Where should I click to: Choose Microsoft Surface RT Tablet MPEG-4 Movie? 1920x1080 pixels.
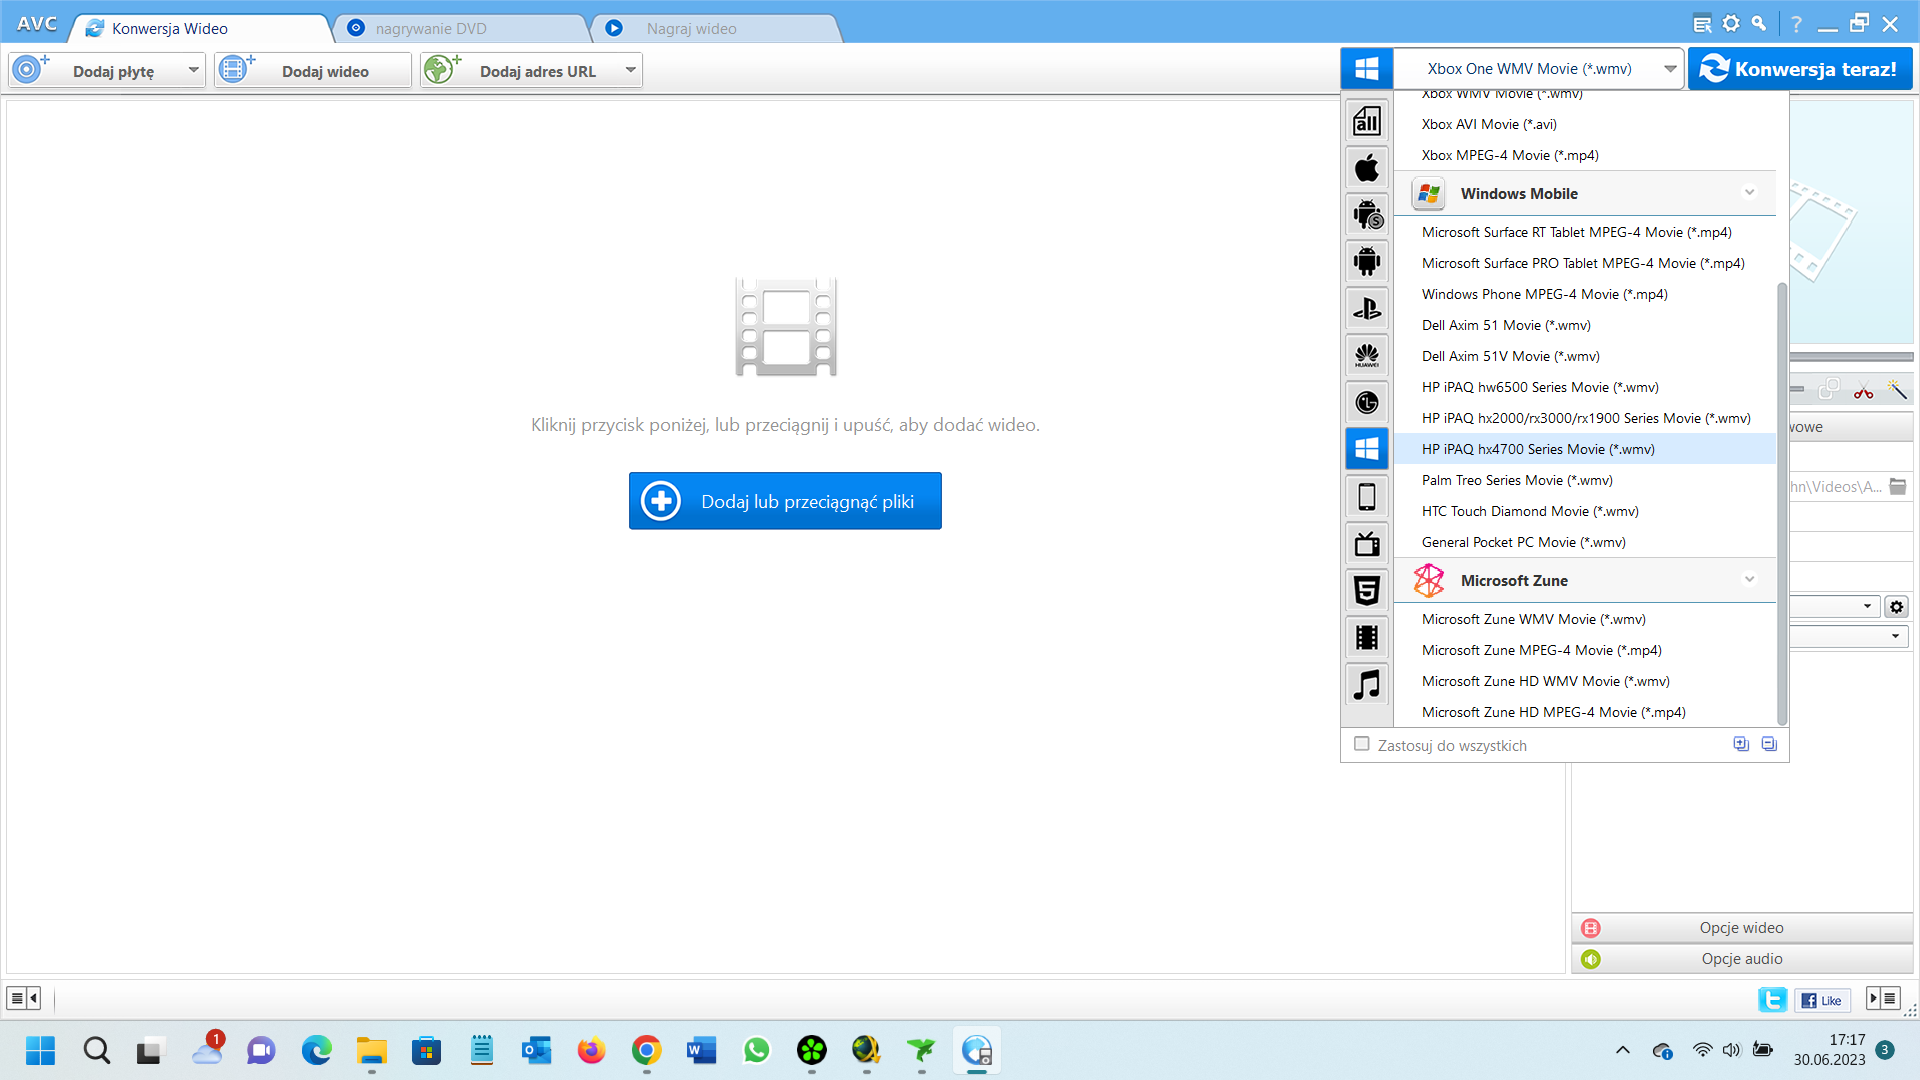pos(1585,232)
